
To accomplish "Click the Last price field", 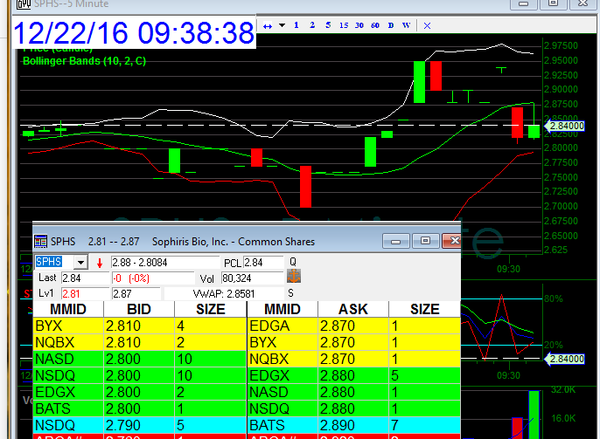I will pos(83,278).
